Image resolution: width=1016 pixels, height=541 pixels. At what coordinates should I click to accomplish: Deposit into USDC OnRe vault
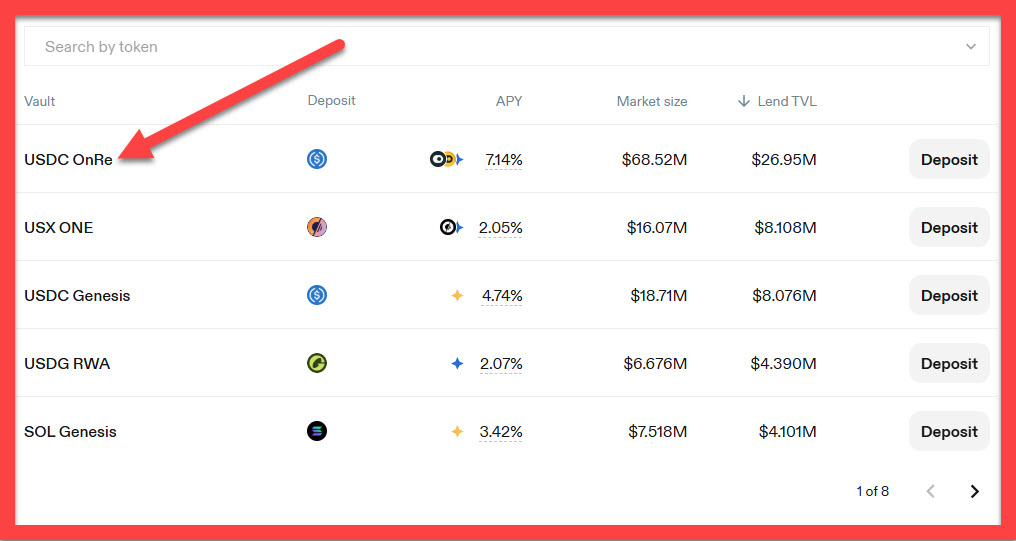949,159
